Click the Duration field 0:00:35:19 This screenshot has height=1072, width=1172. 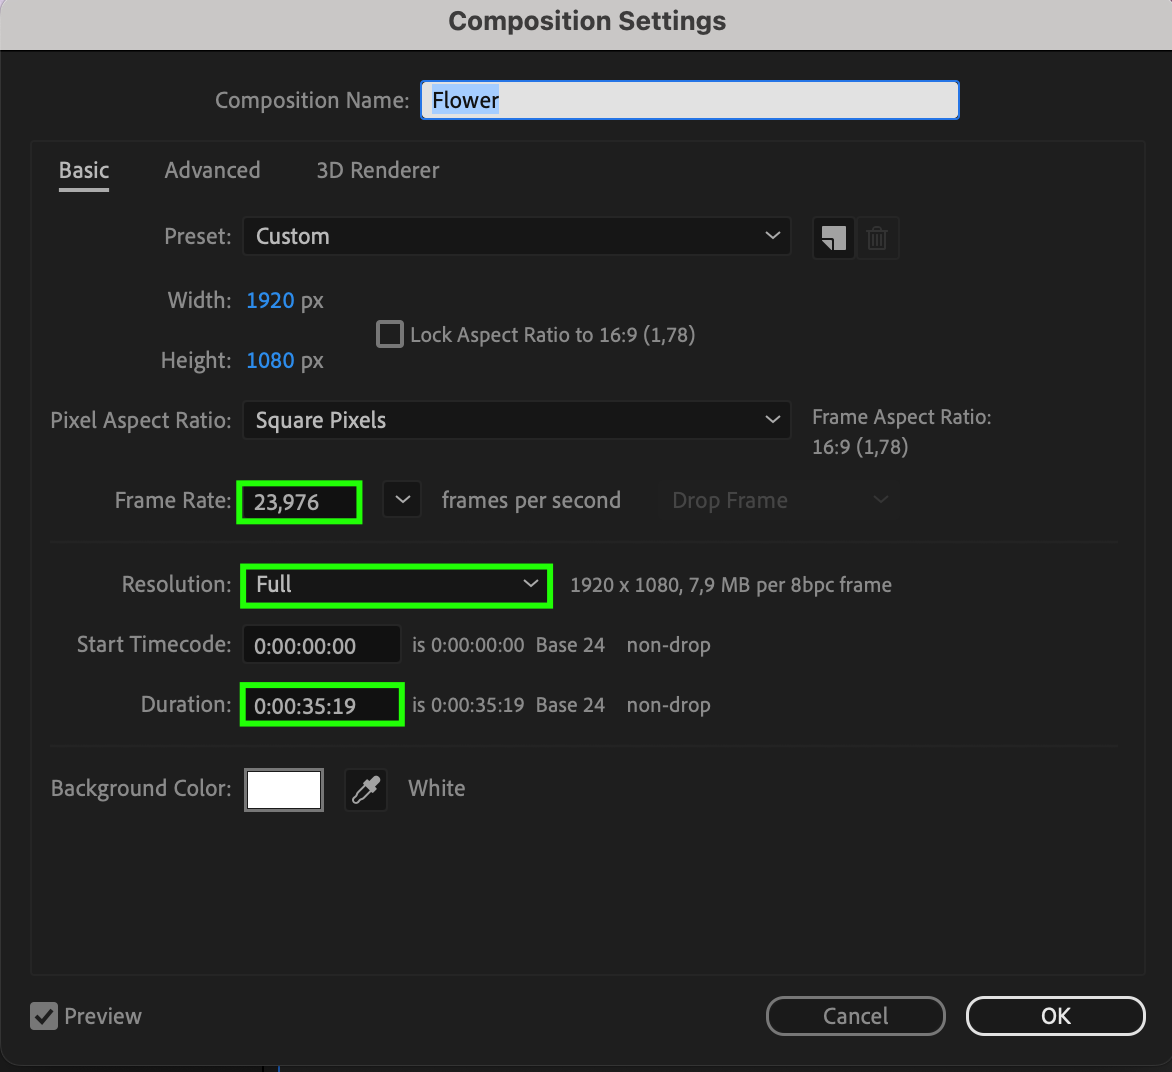(x=322, y=705)
